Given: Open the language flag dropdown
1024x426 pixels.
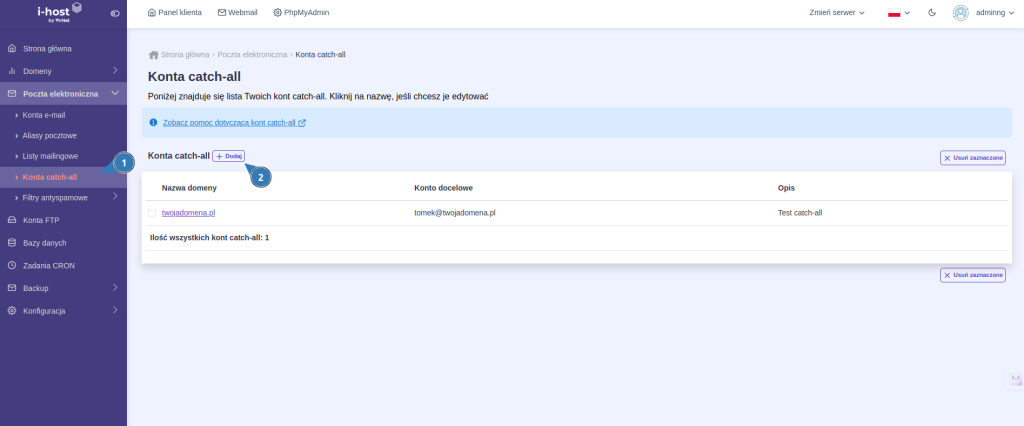Looking at the screenshot, I should (899, 13).
